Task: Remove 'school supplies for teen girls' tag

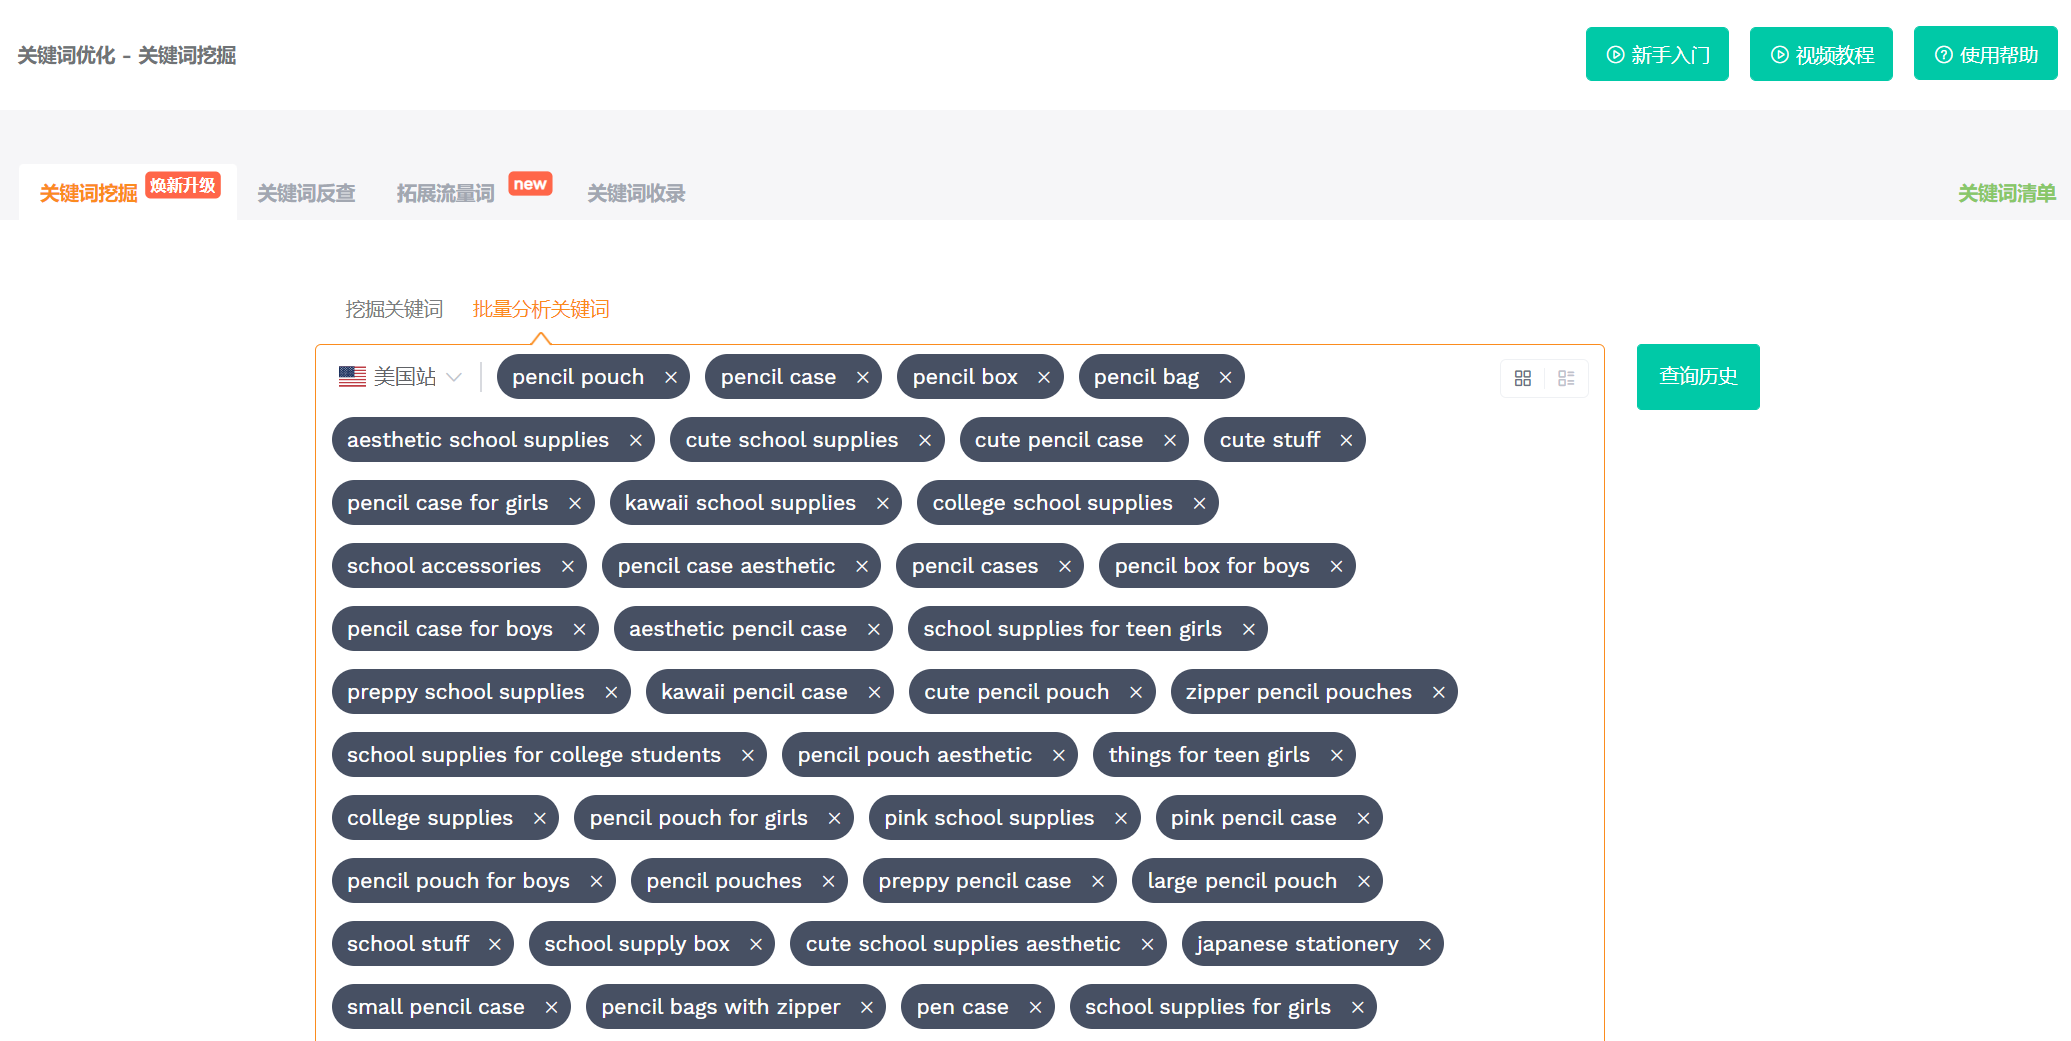Action: (1248, 630)
